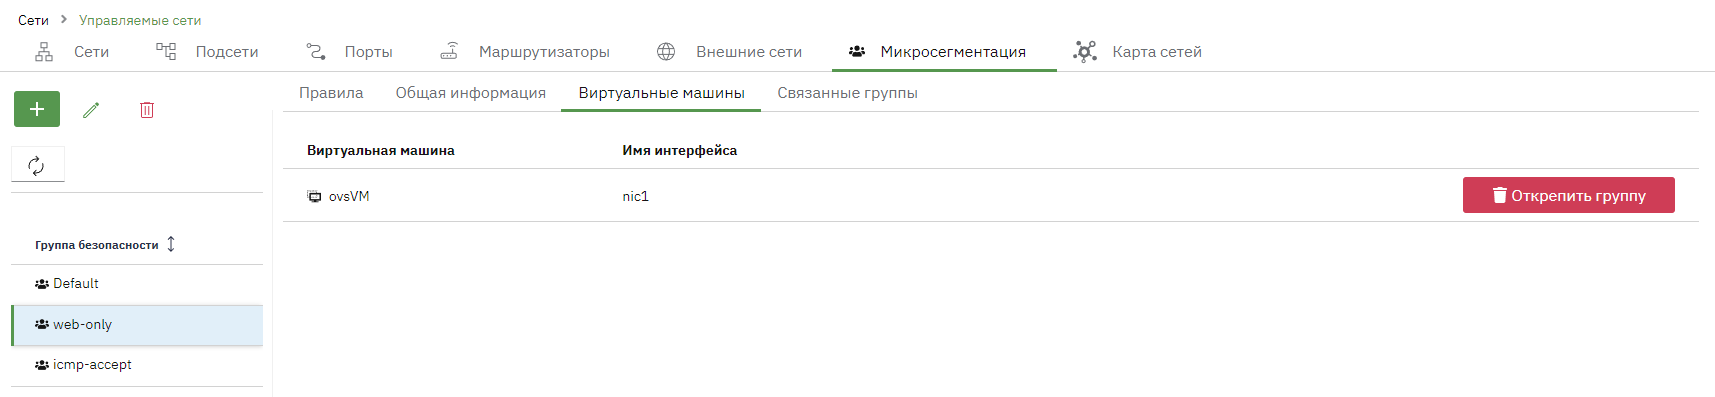
Task: Detach group with Открепить группу button
Action: click(1568, 195)
